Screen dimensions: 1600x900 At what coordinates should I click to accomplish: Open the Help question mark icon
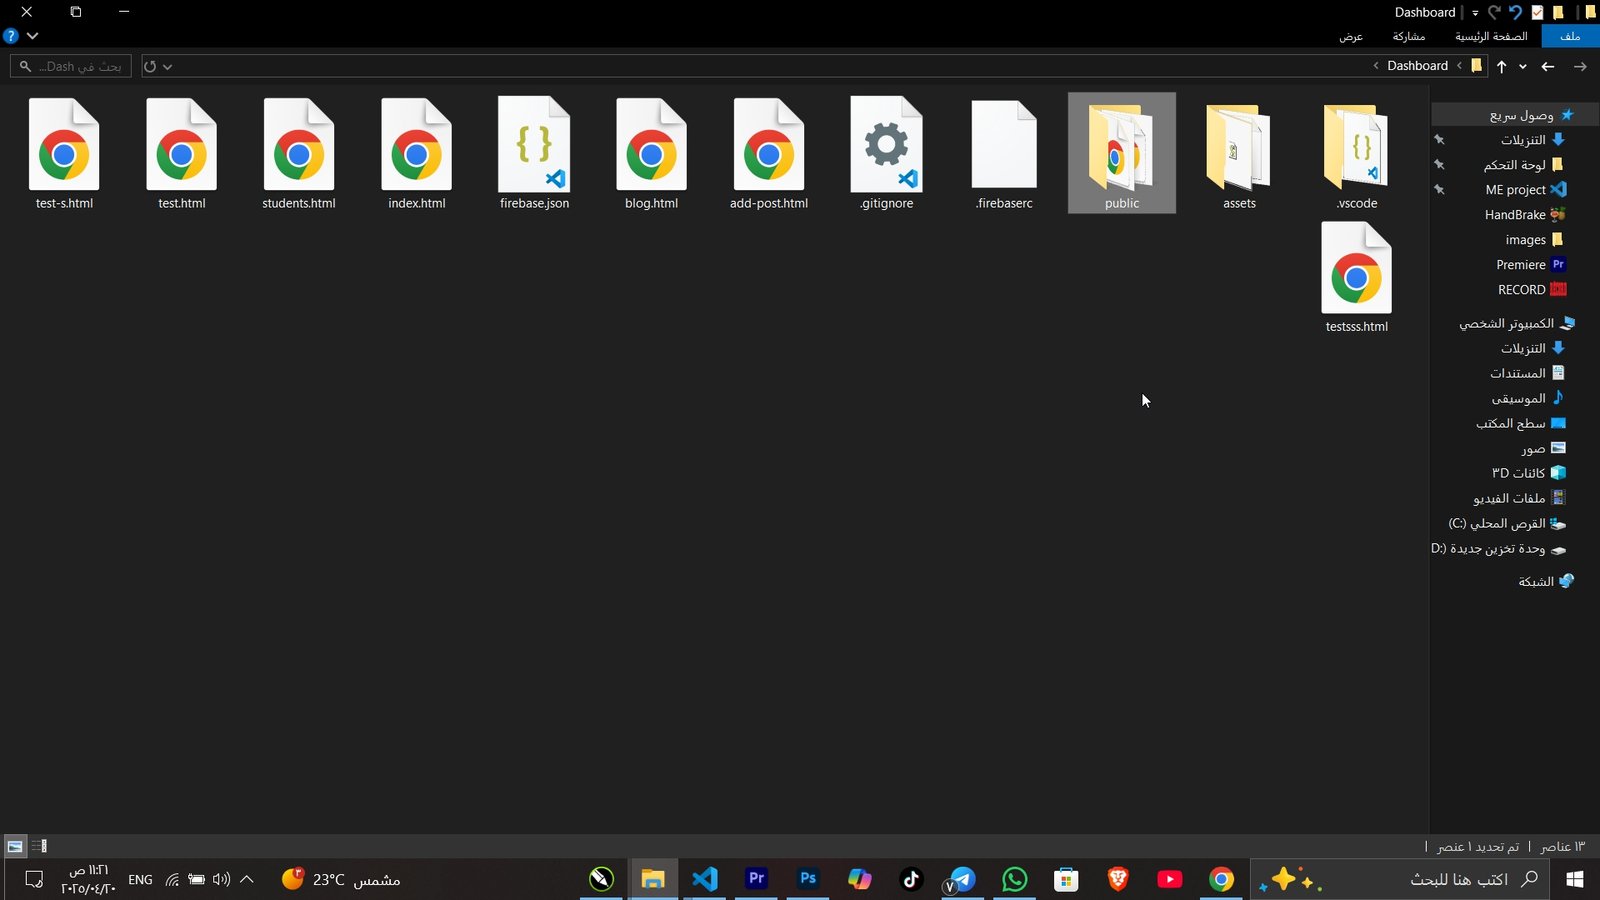coord(11,36)
